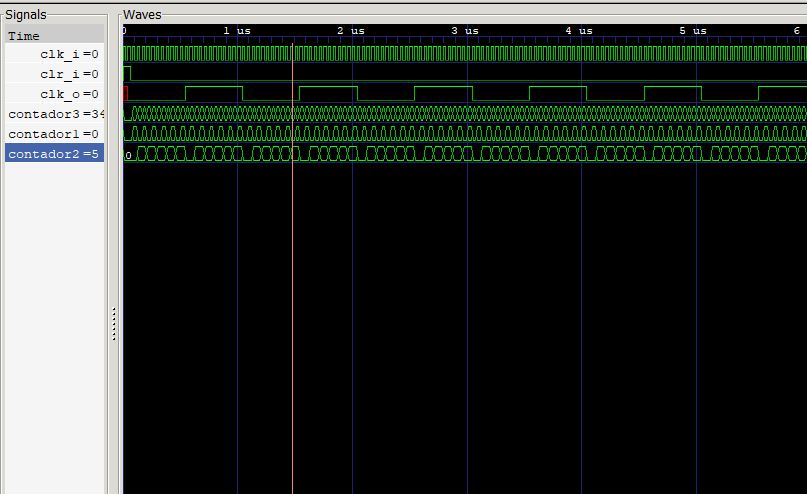Click the clr_i reset pulse at waveform start

point(127,73)
